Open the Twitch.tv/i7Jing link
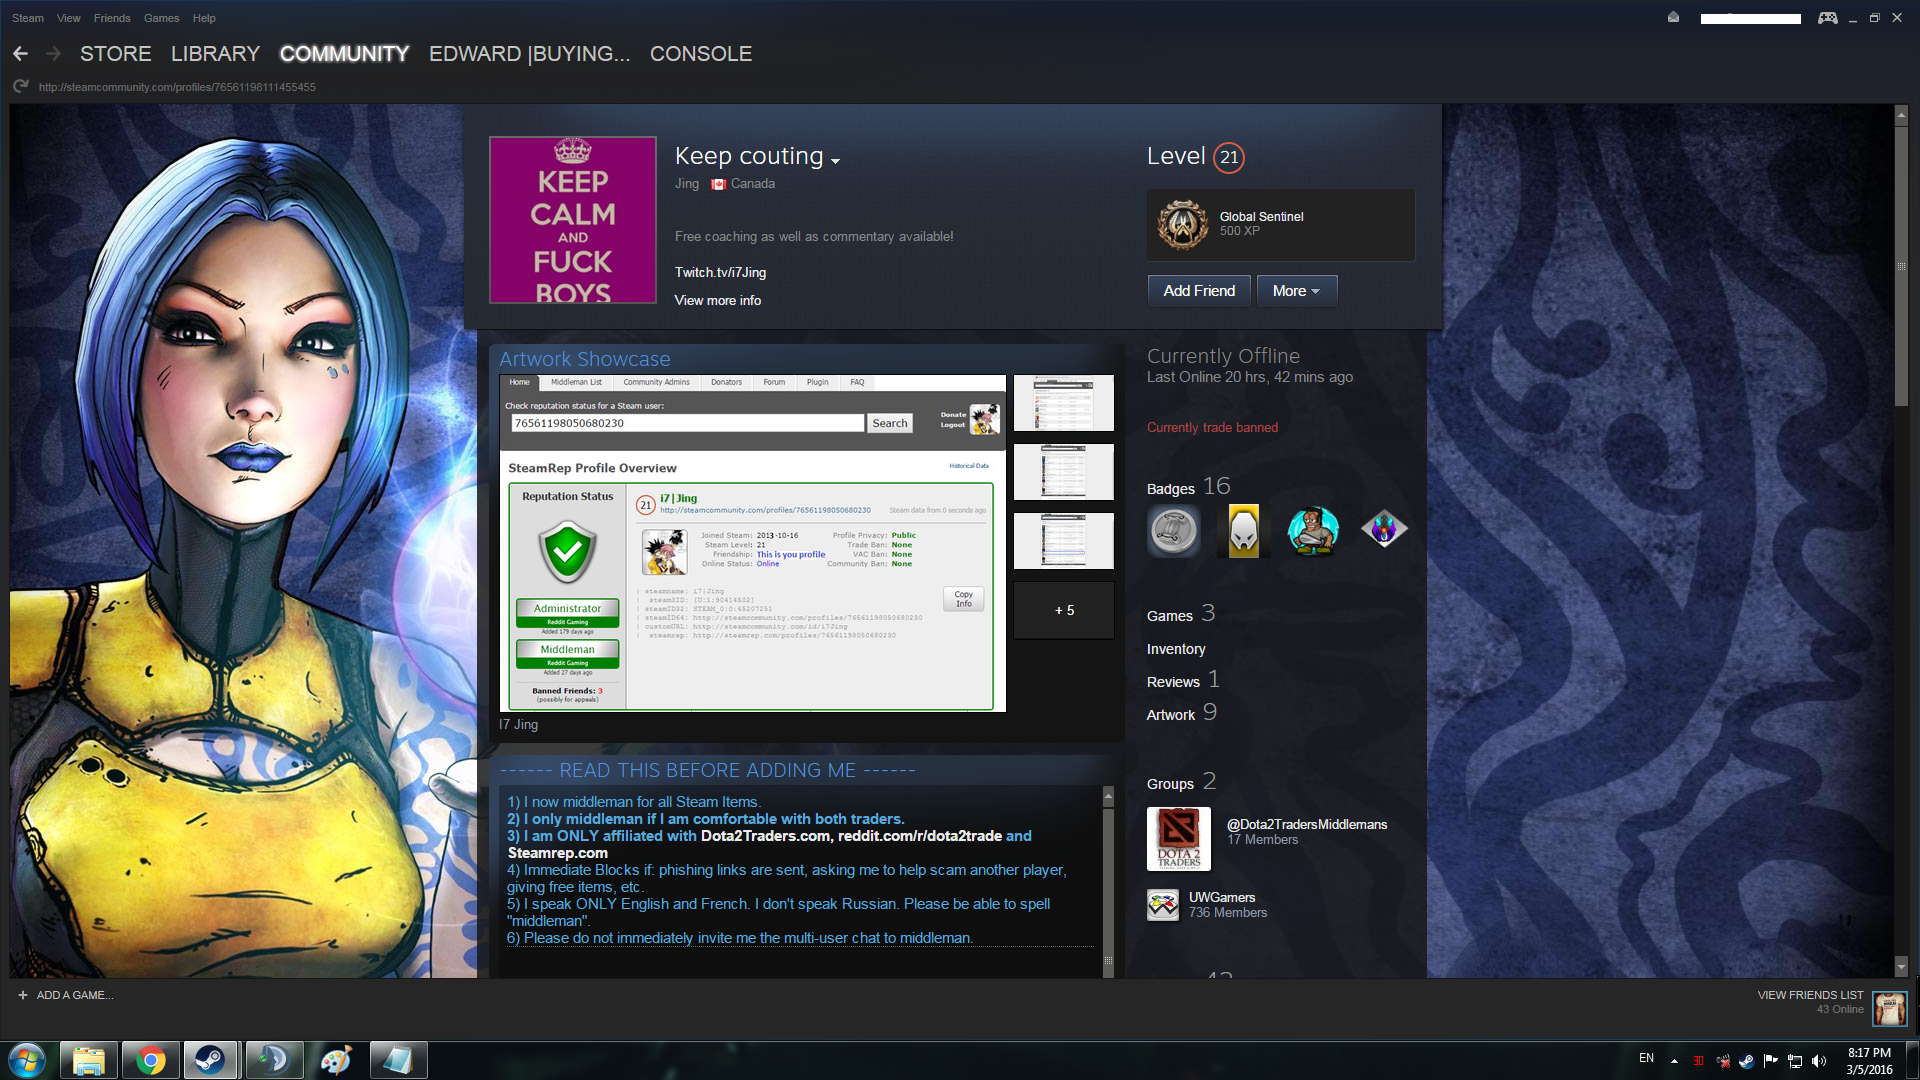Screen dimensions: 1920x1080 720,272
